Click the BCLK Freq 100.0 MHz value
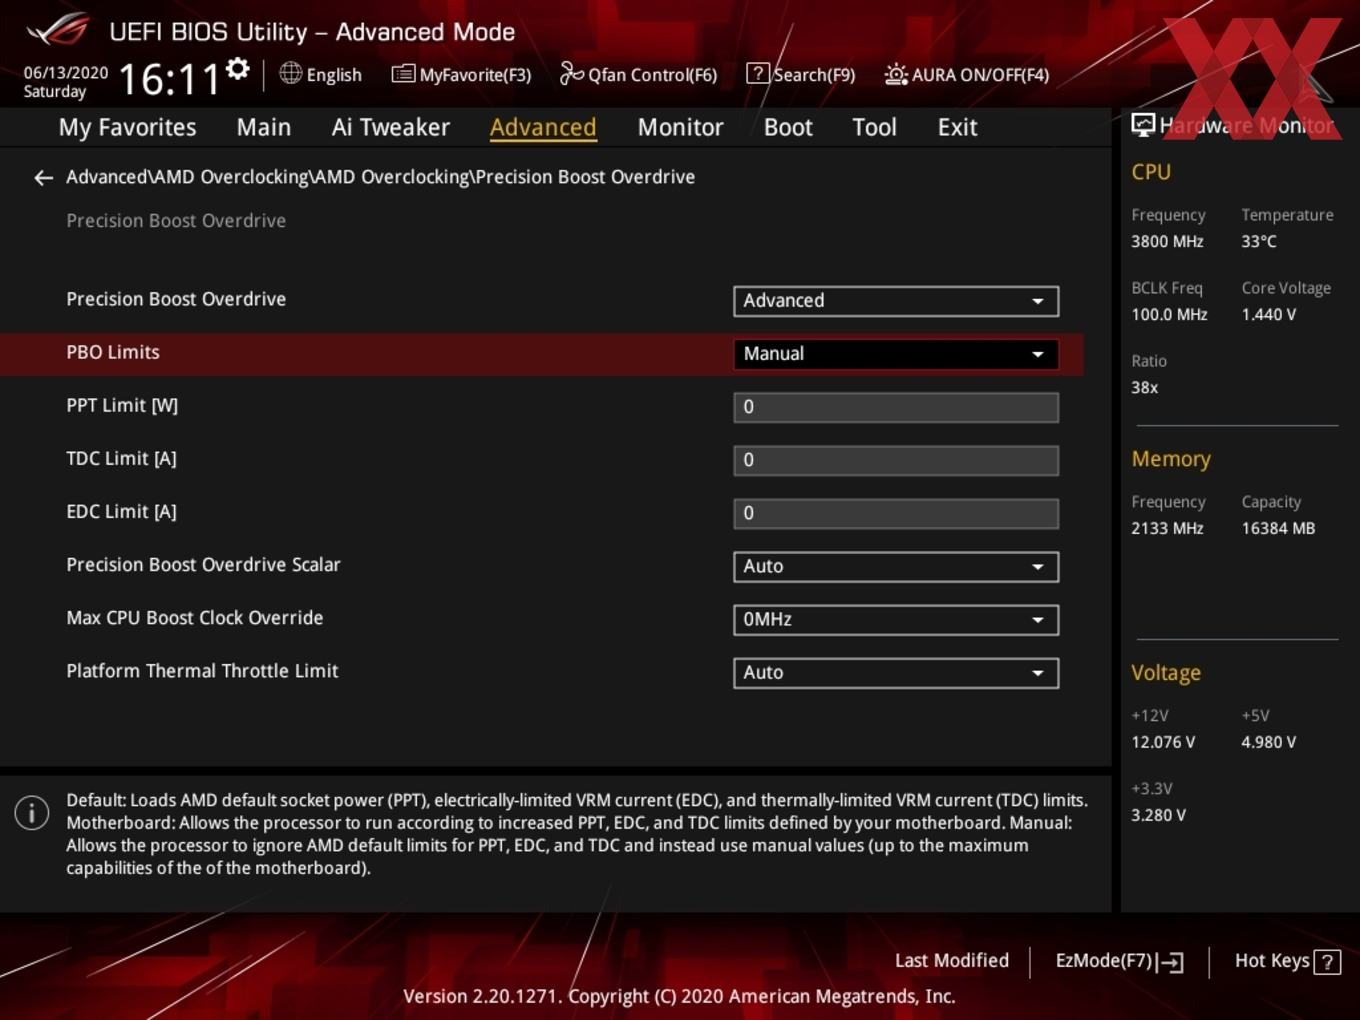 tap(1169, 315)
